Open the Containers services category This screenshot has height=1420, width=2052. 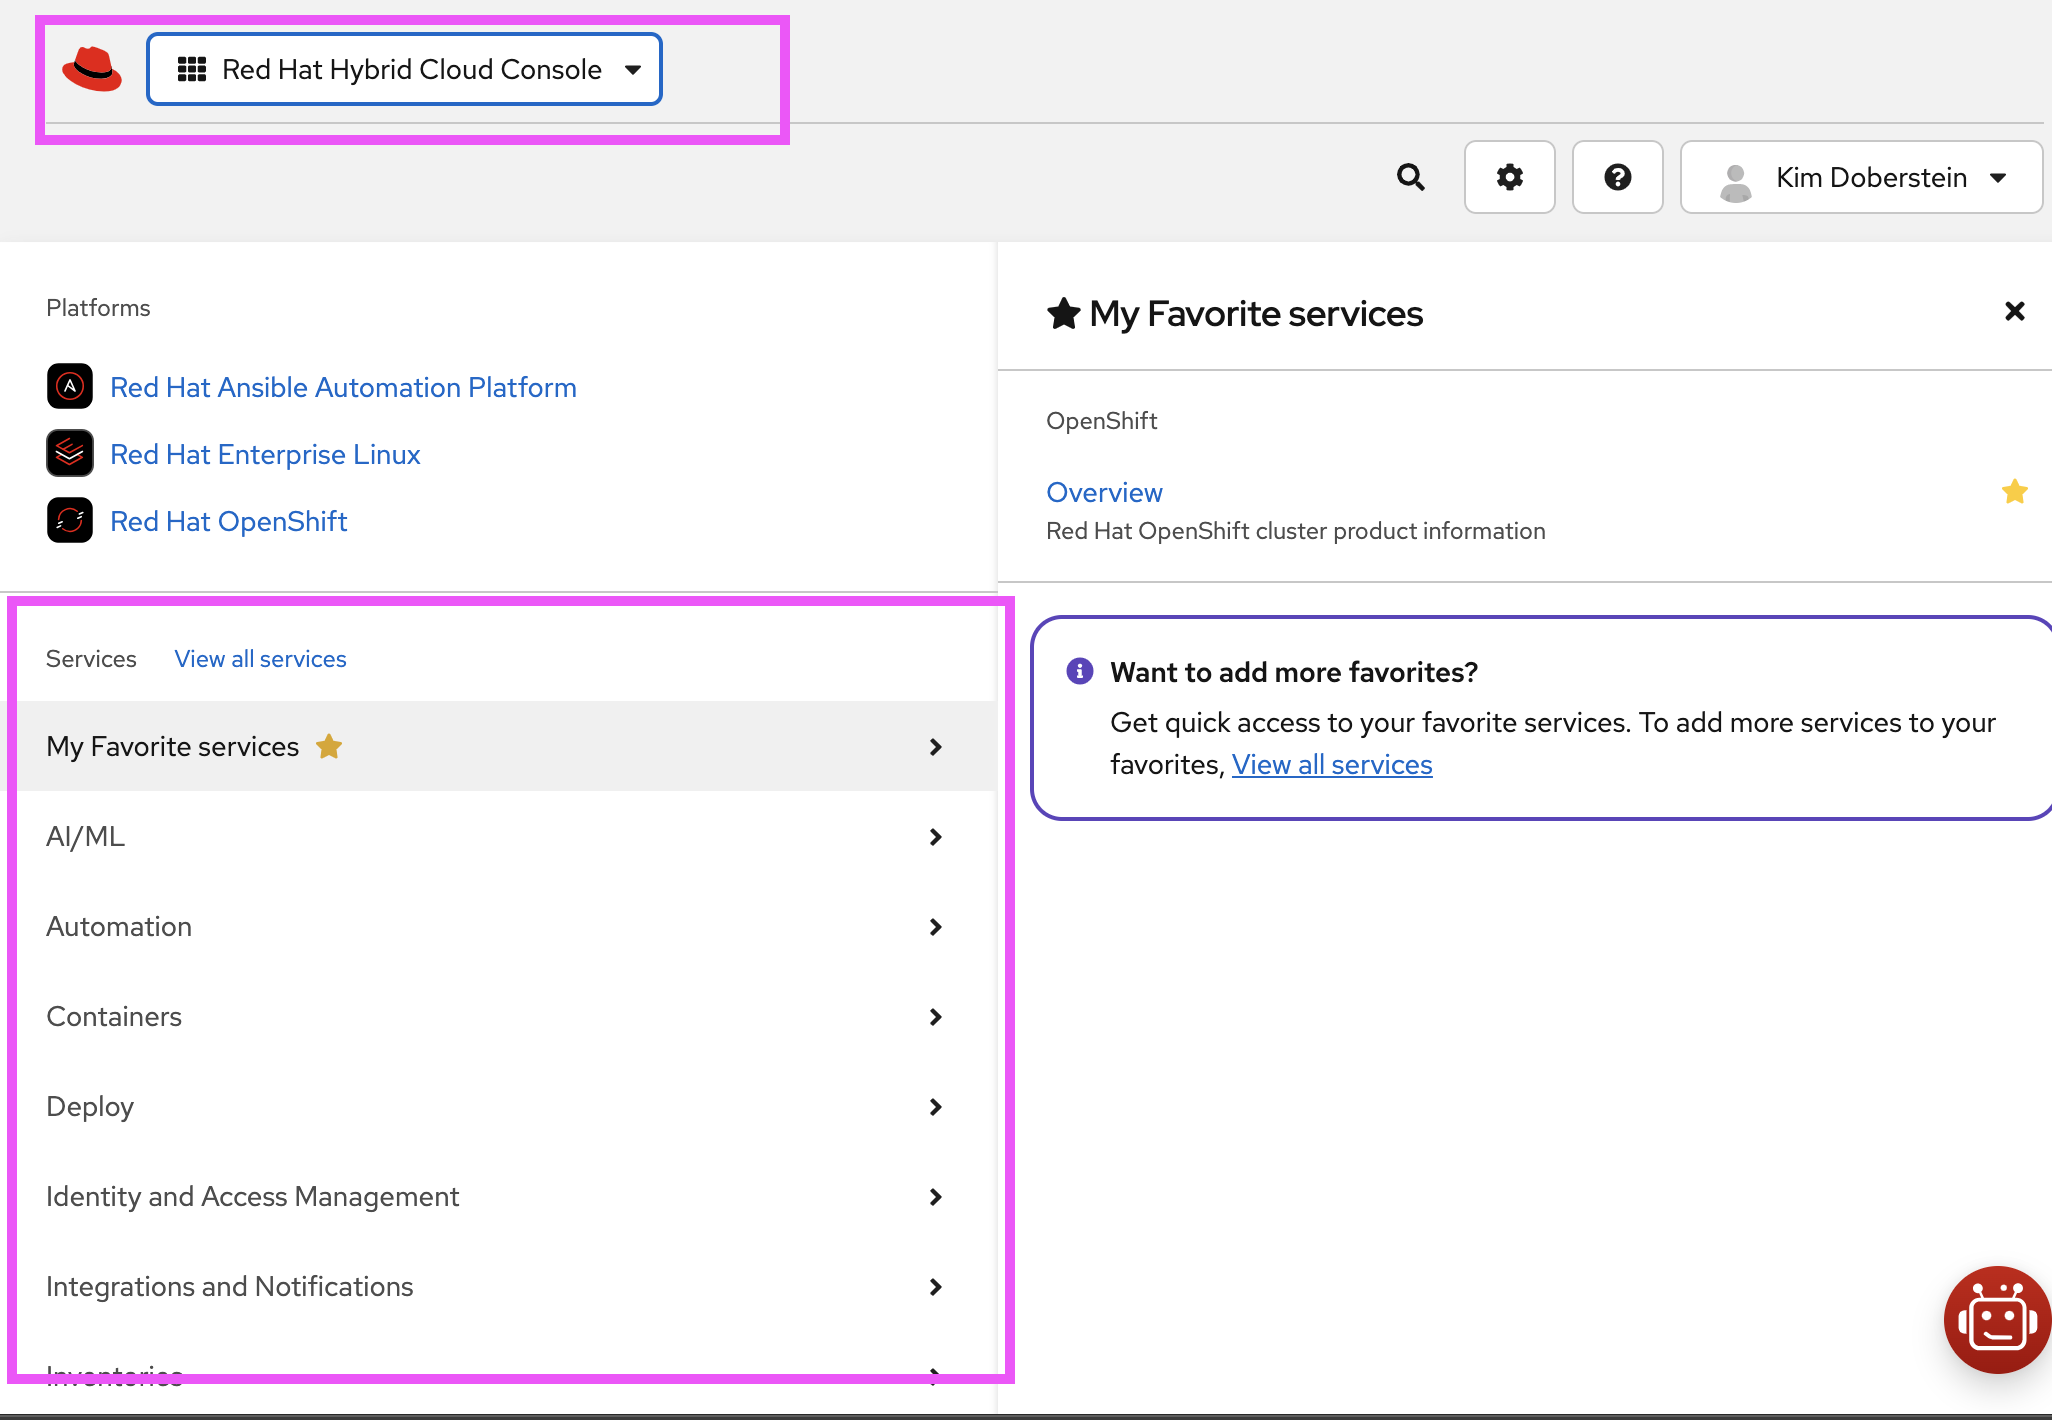[495, 1016]
